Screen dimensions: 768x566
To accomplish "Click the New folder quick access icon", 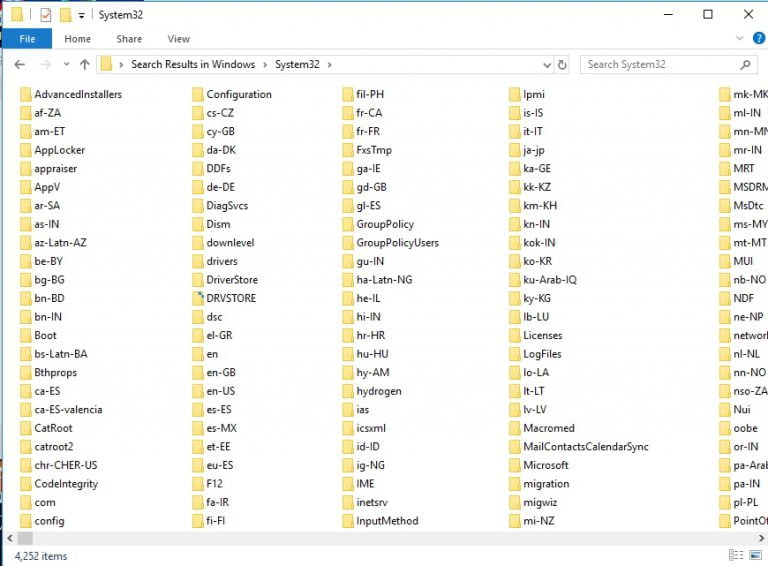I will [x=66, y=15].
